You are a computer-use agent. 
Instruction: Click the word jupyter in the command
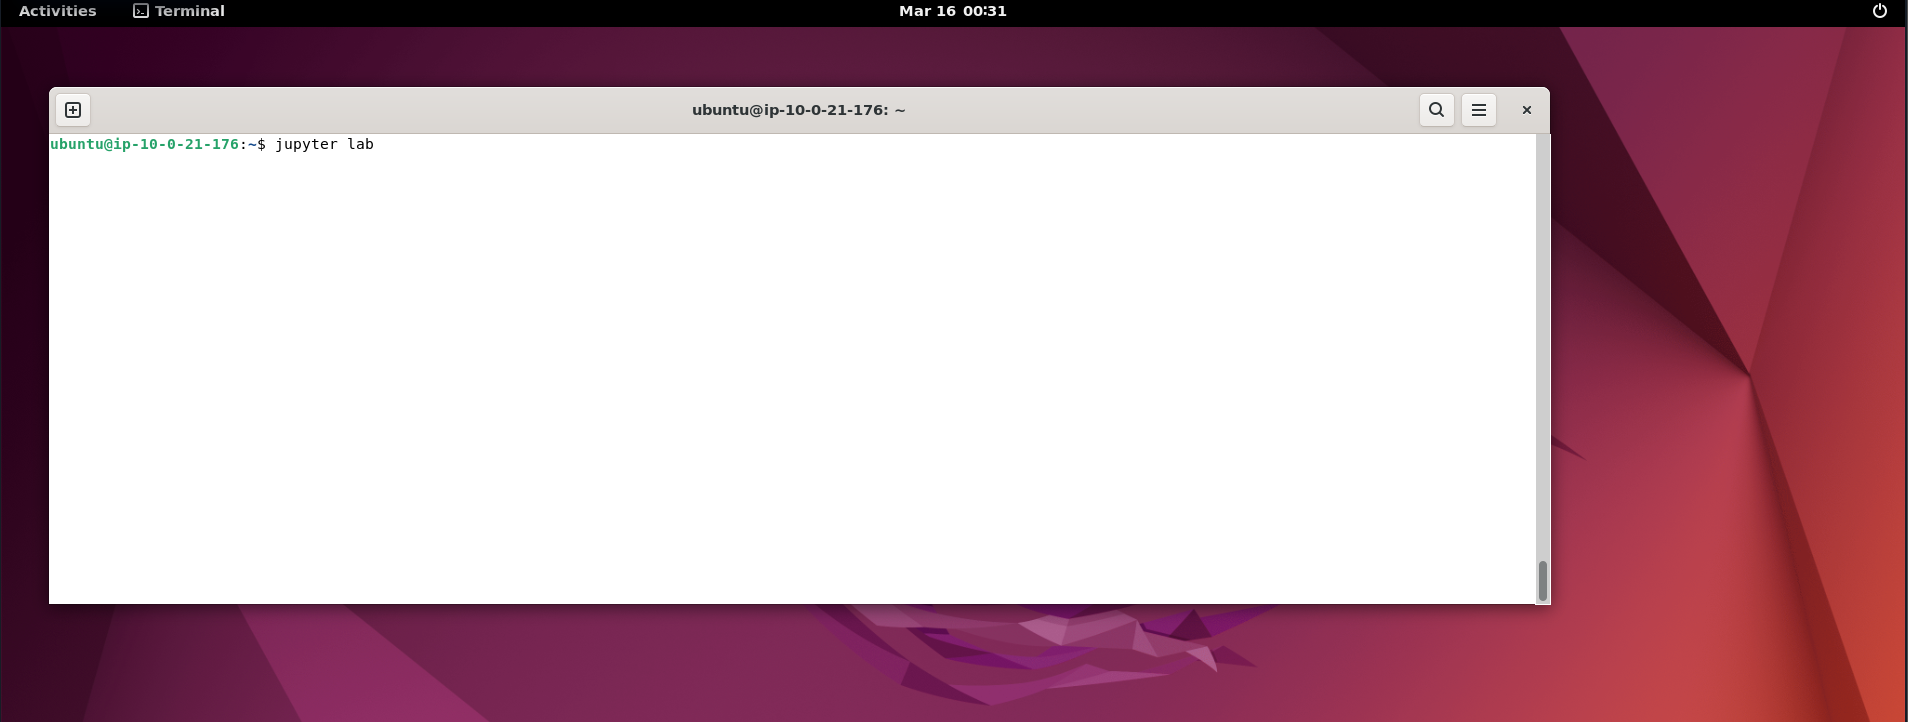pos(306,144)
